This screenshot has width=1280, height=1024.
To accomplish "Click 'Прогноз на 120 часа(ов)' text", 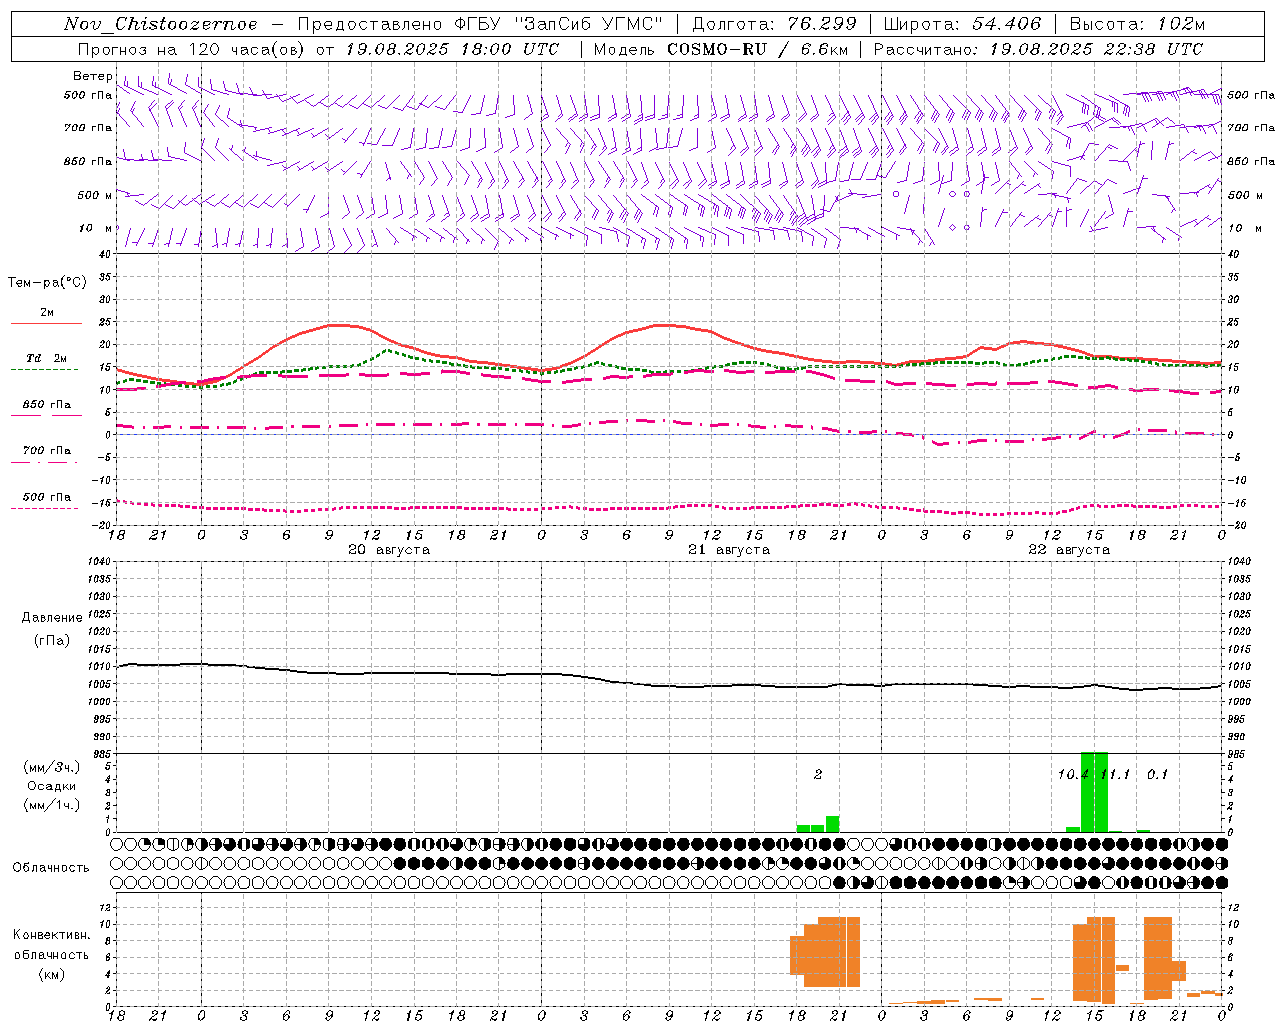I will click(191, 49).
